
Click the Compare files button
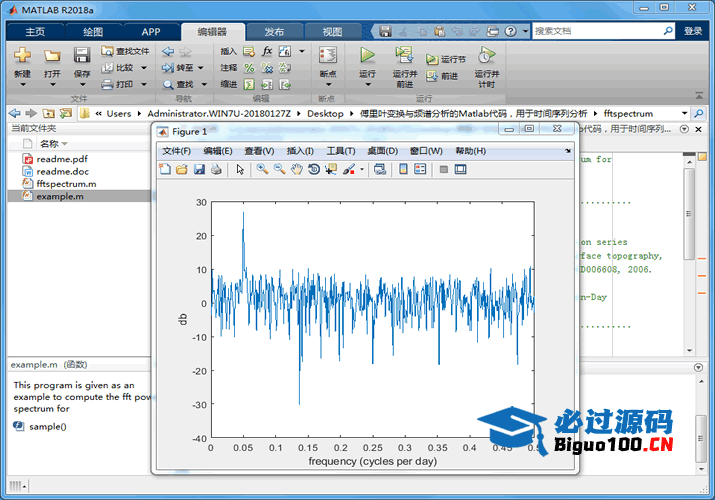(117, 67)
